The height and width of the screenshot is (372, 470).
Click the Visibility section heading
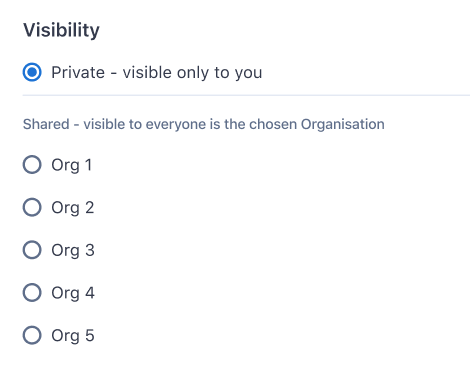[61, 30]
